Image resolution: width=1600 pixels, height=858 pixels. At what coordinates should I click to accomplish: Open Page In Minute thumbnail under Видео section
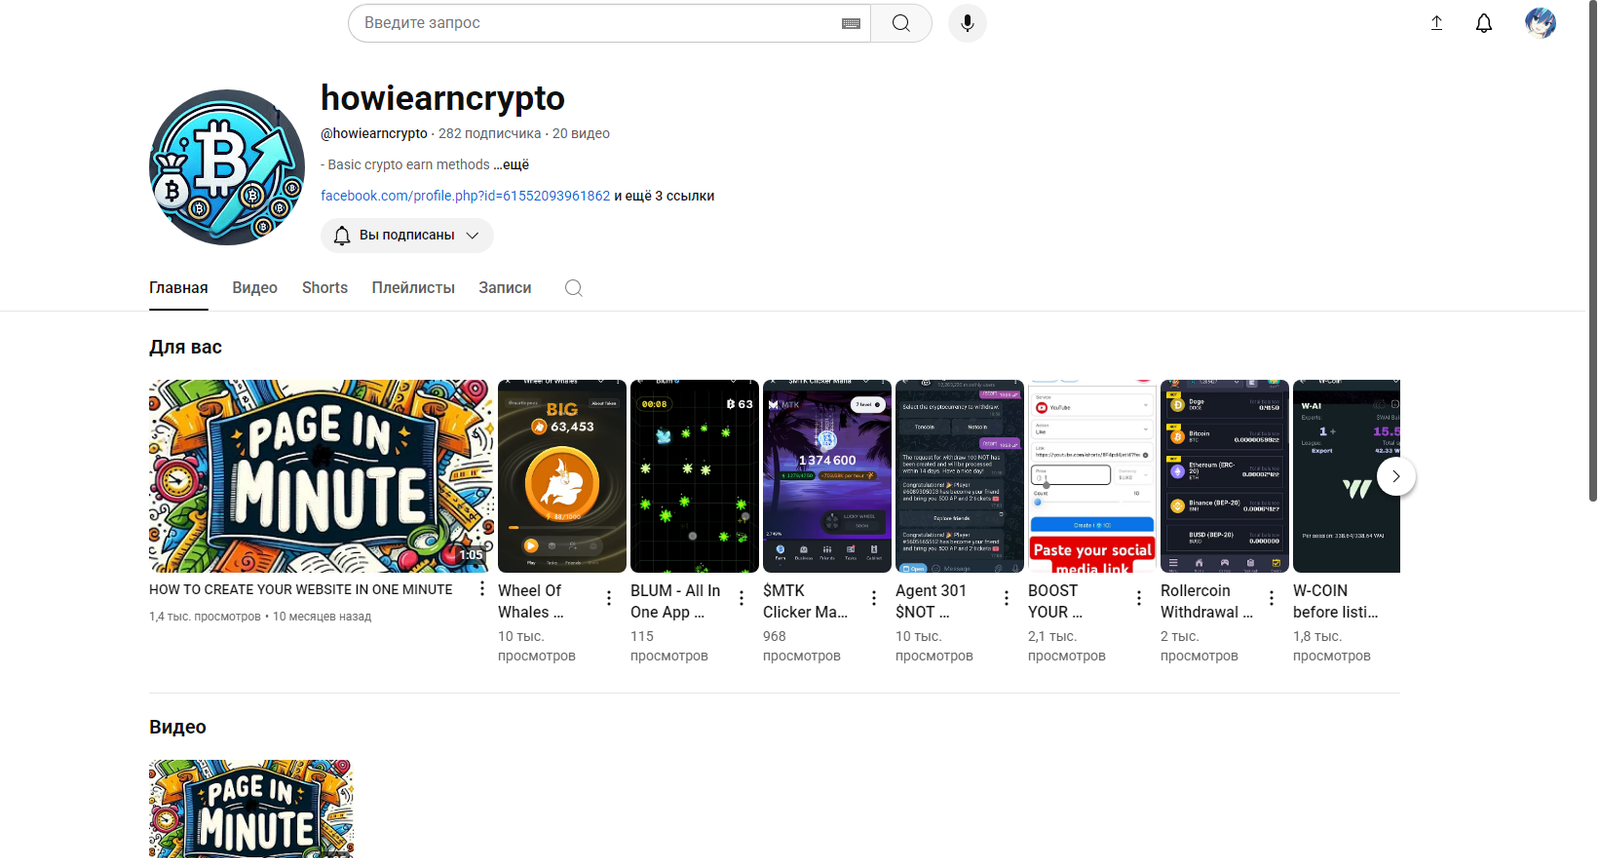click(x=251, y=808)
